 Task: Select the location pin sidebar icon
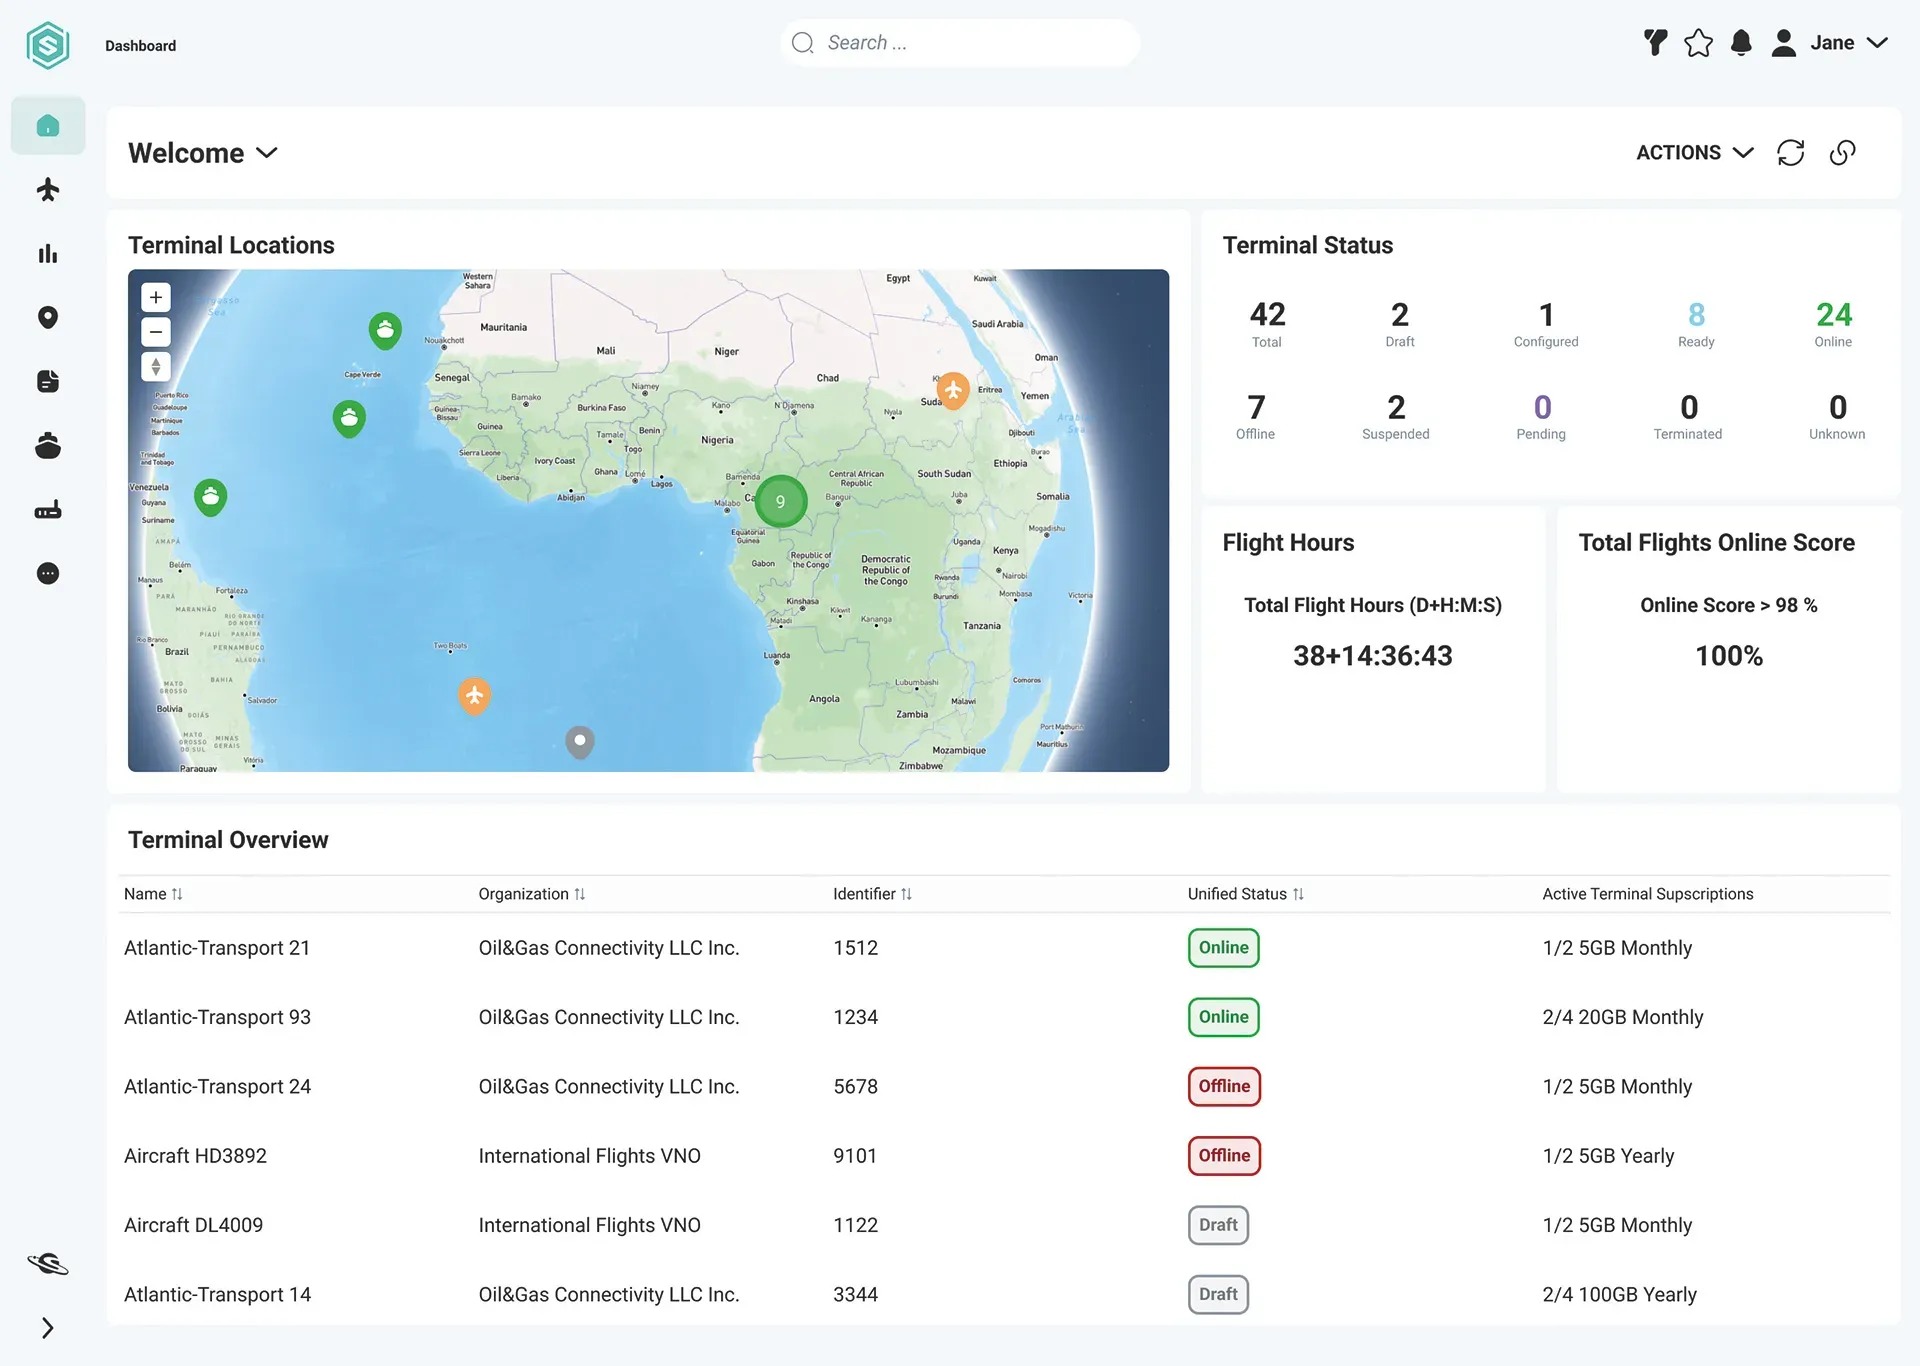coord(48,318)
